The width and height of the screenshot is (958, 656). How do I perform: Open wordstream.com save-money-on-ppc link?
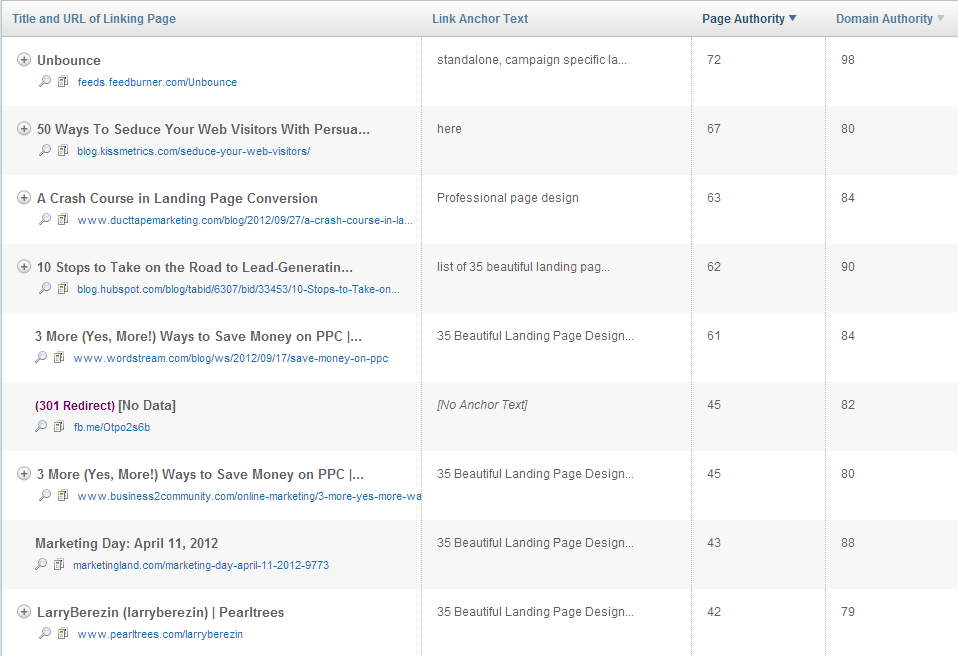coord(231,358)
